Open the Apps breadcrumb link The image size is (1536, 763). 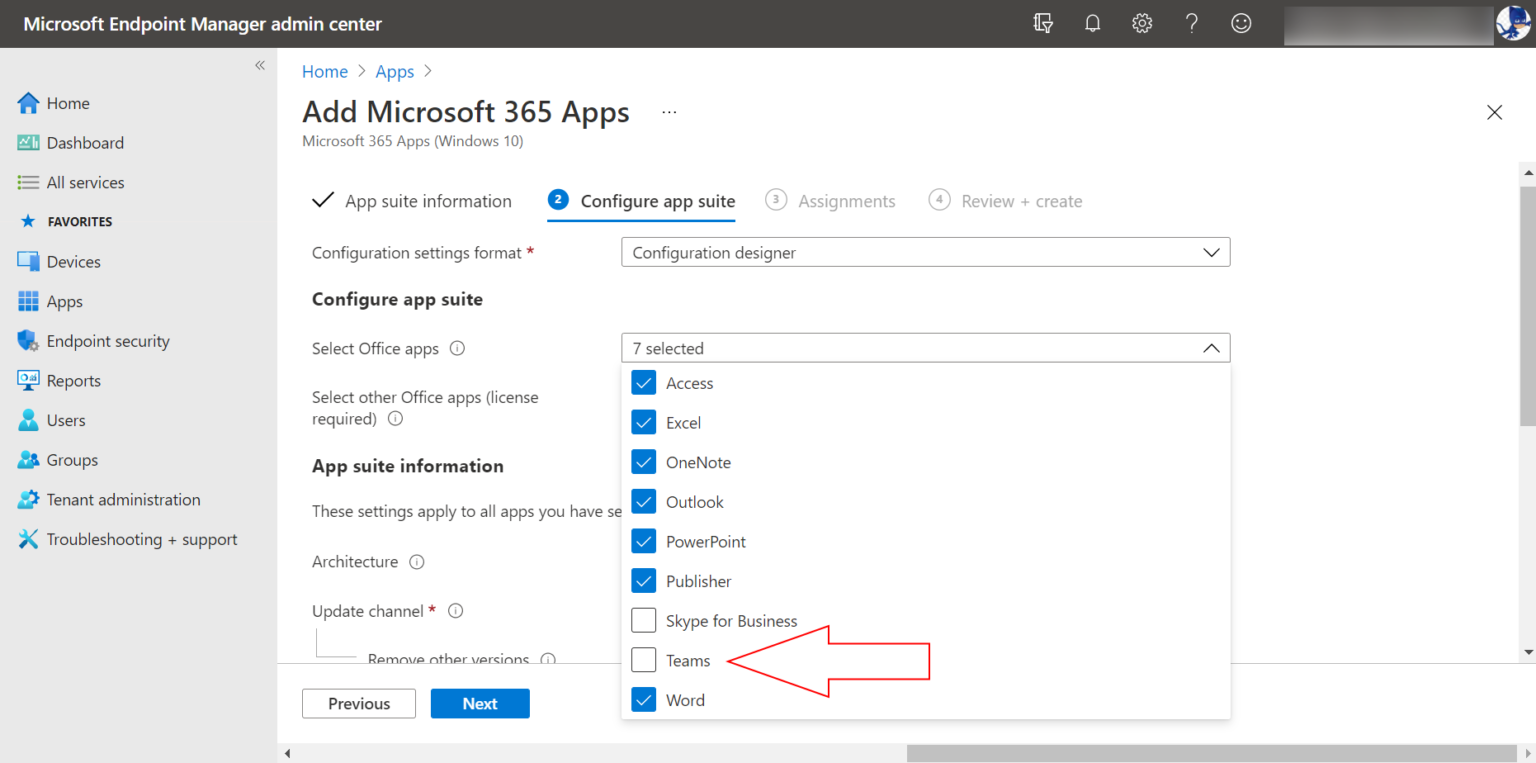(x=394, y=71)
